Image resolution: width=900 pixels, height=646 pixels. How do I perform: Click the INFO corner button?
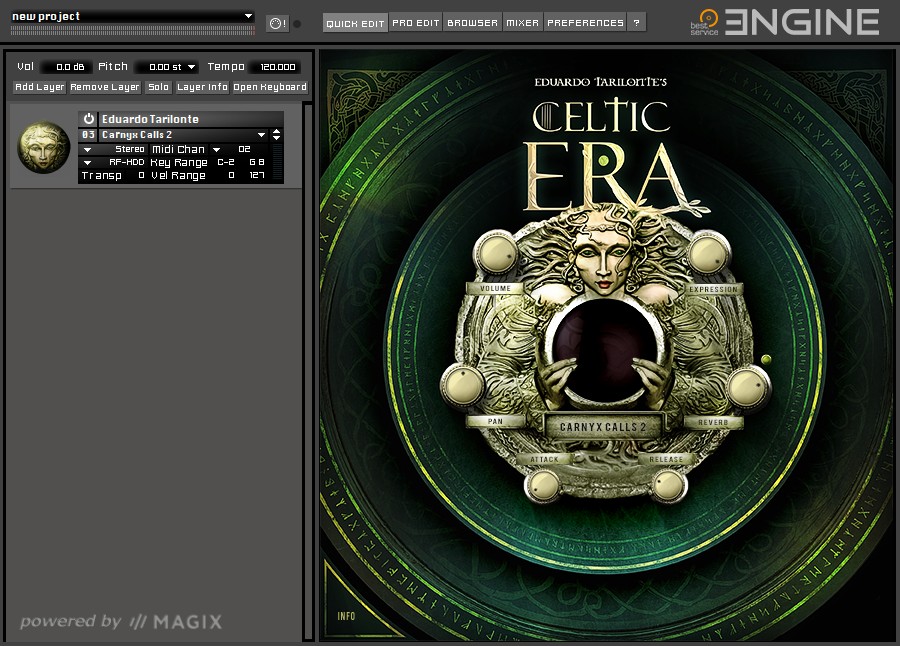click(346, 616)
